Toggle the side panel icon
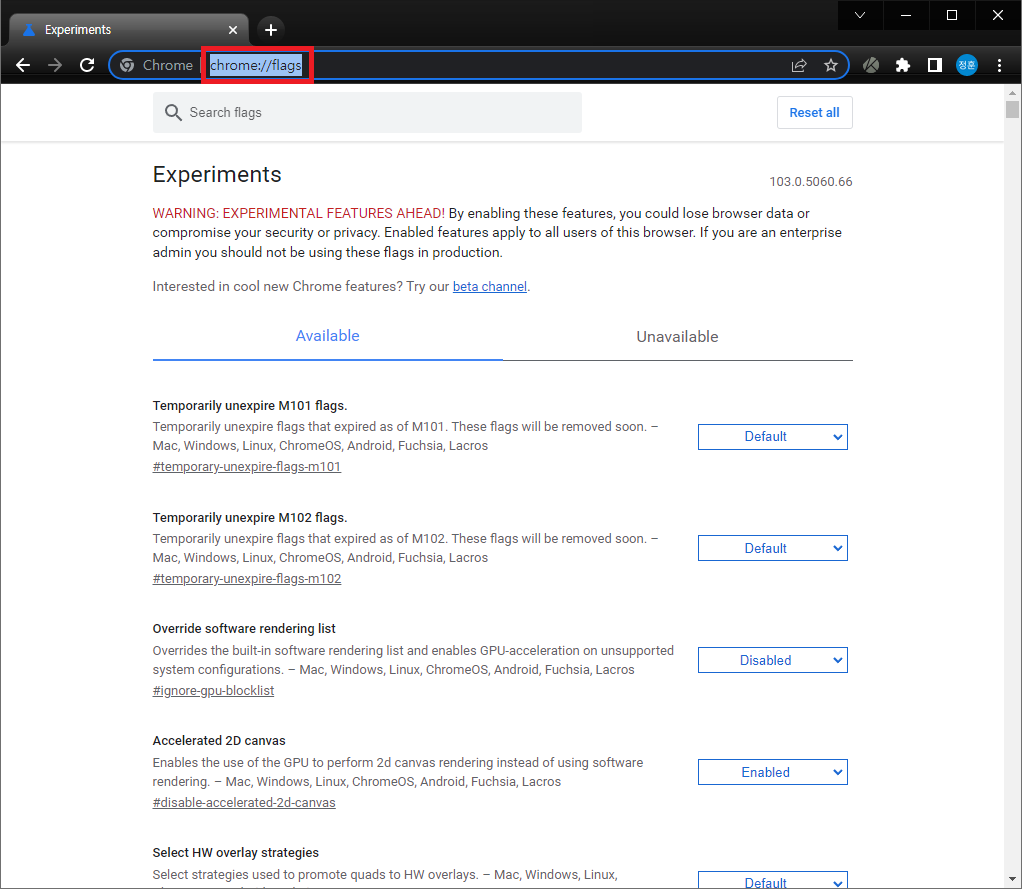 pyautogui.click(x=935, y=65)
